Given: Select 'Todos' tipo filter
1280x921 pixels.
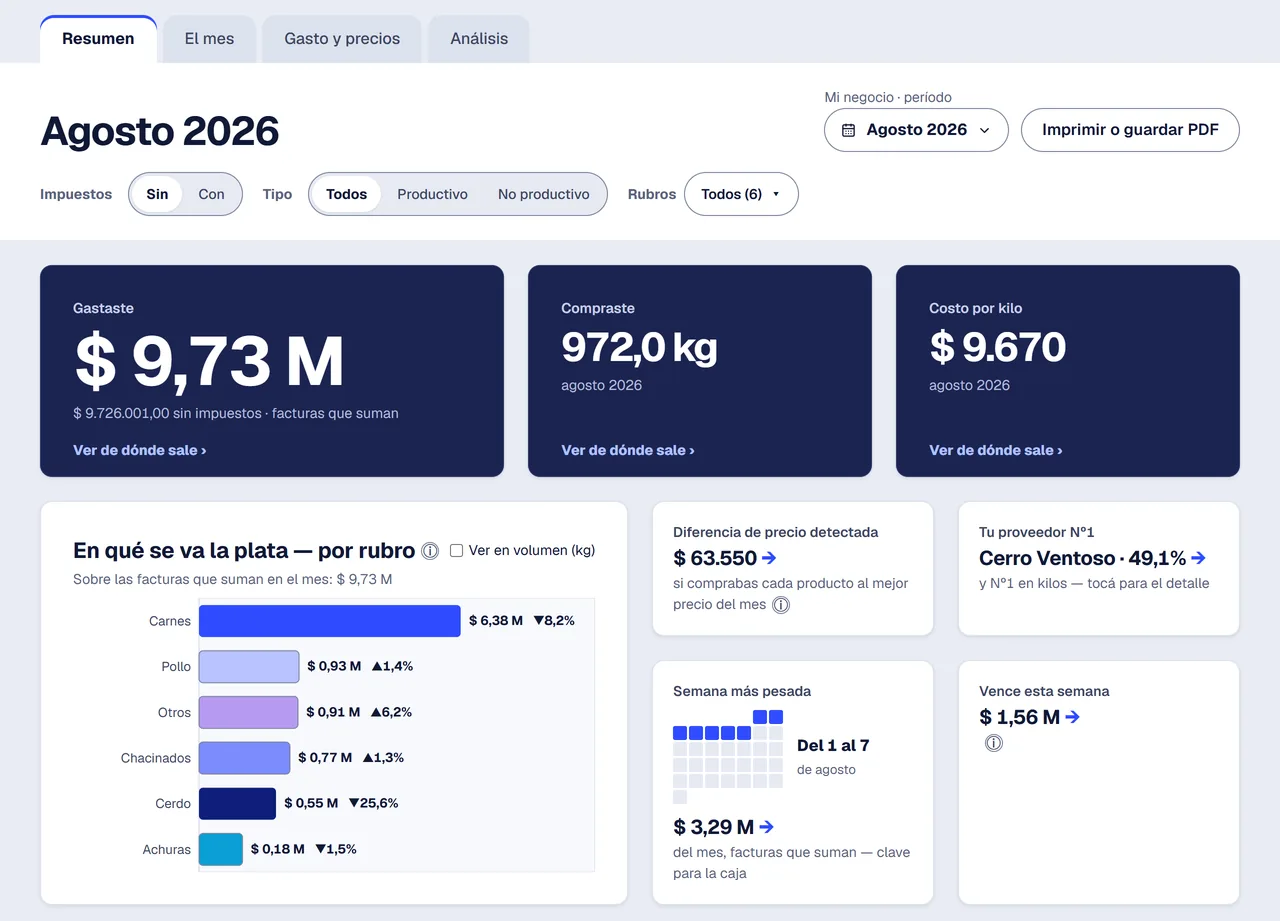Looking at the screenshot, I should (x=346, y=194).
